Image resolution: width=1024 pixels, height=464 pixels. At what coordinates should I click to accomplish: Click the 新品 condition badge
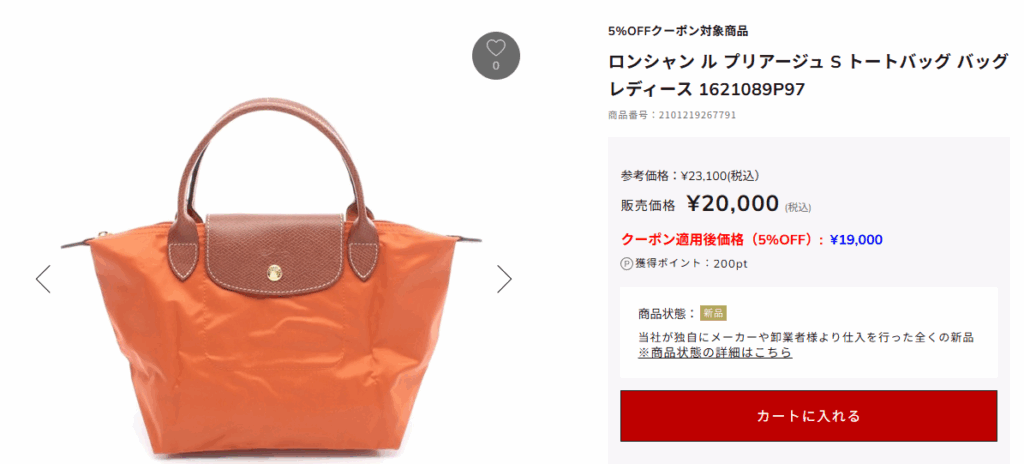(713, 313)
